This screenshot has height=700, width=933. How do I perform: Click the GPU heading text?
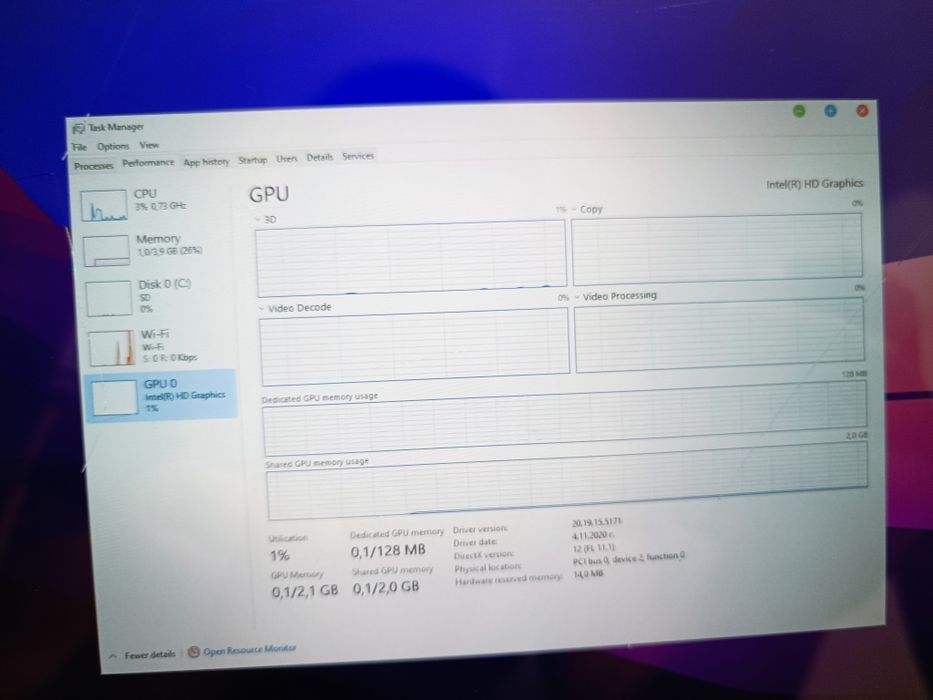269,195
